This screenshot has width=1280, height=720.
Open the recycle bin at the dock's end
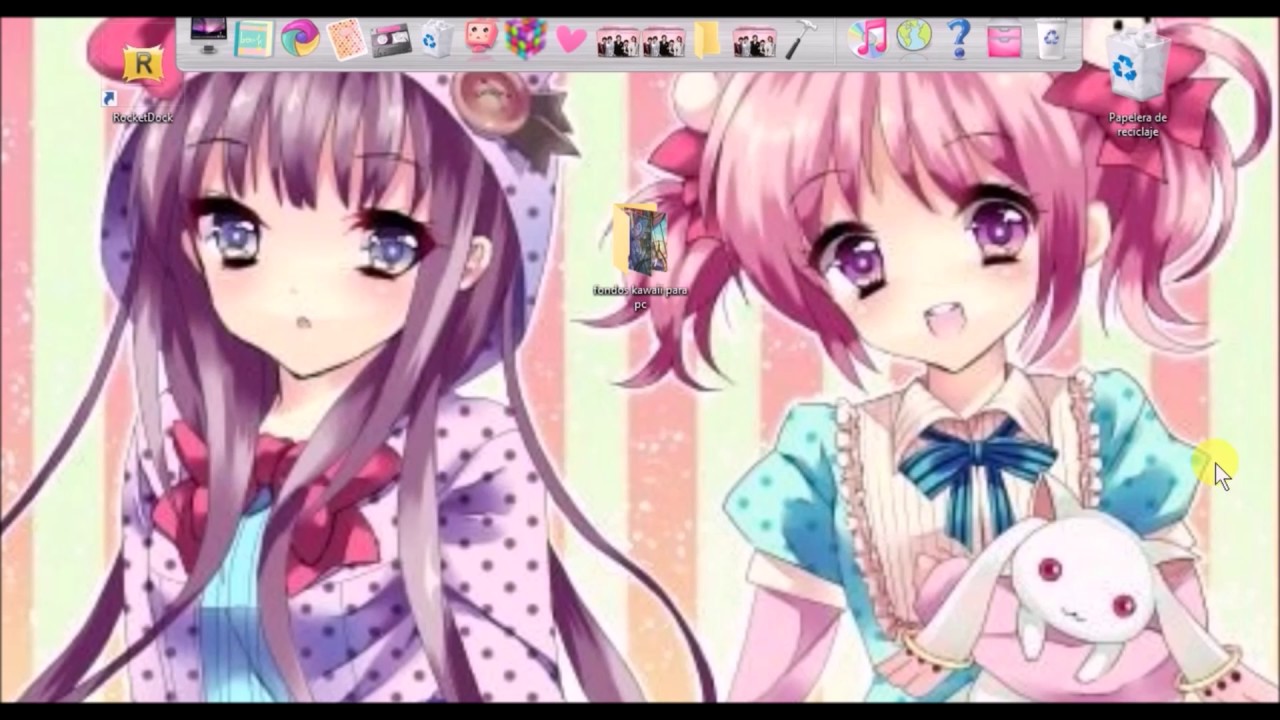coord(1051,40)
